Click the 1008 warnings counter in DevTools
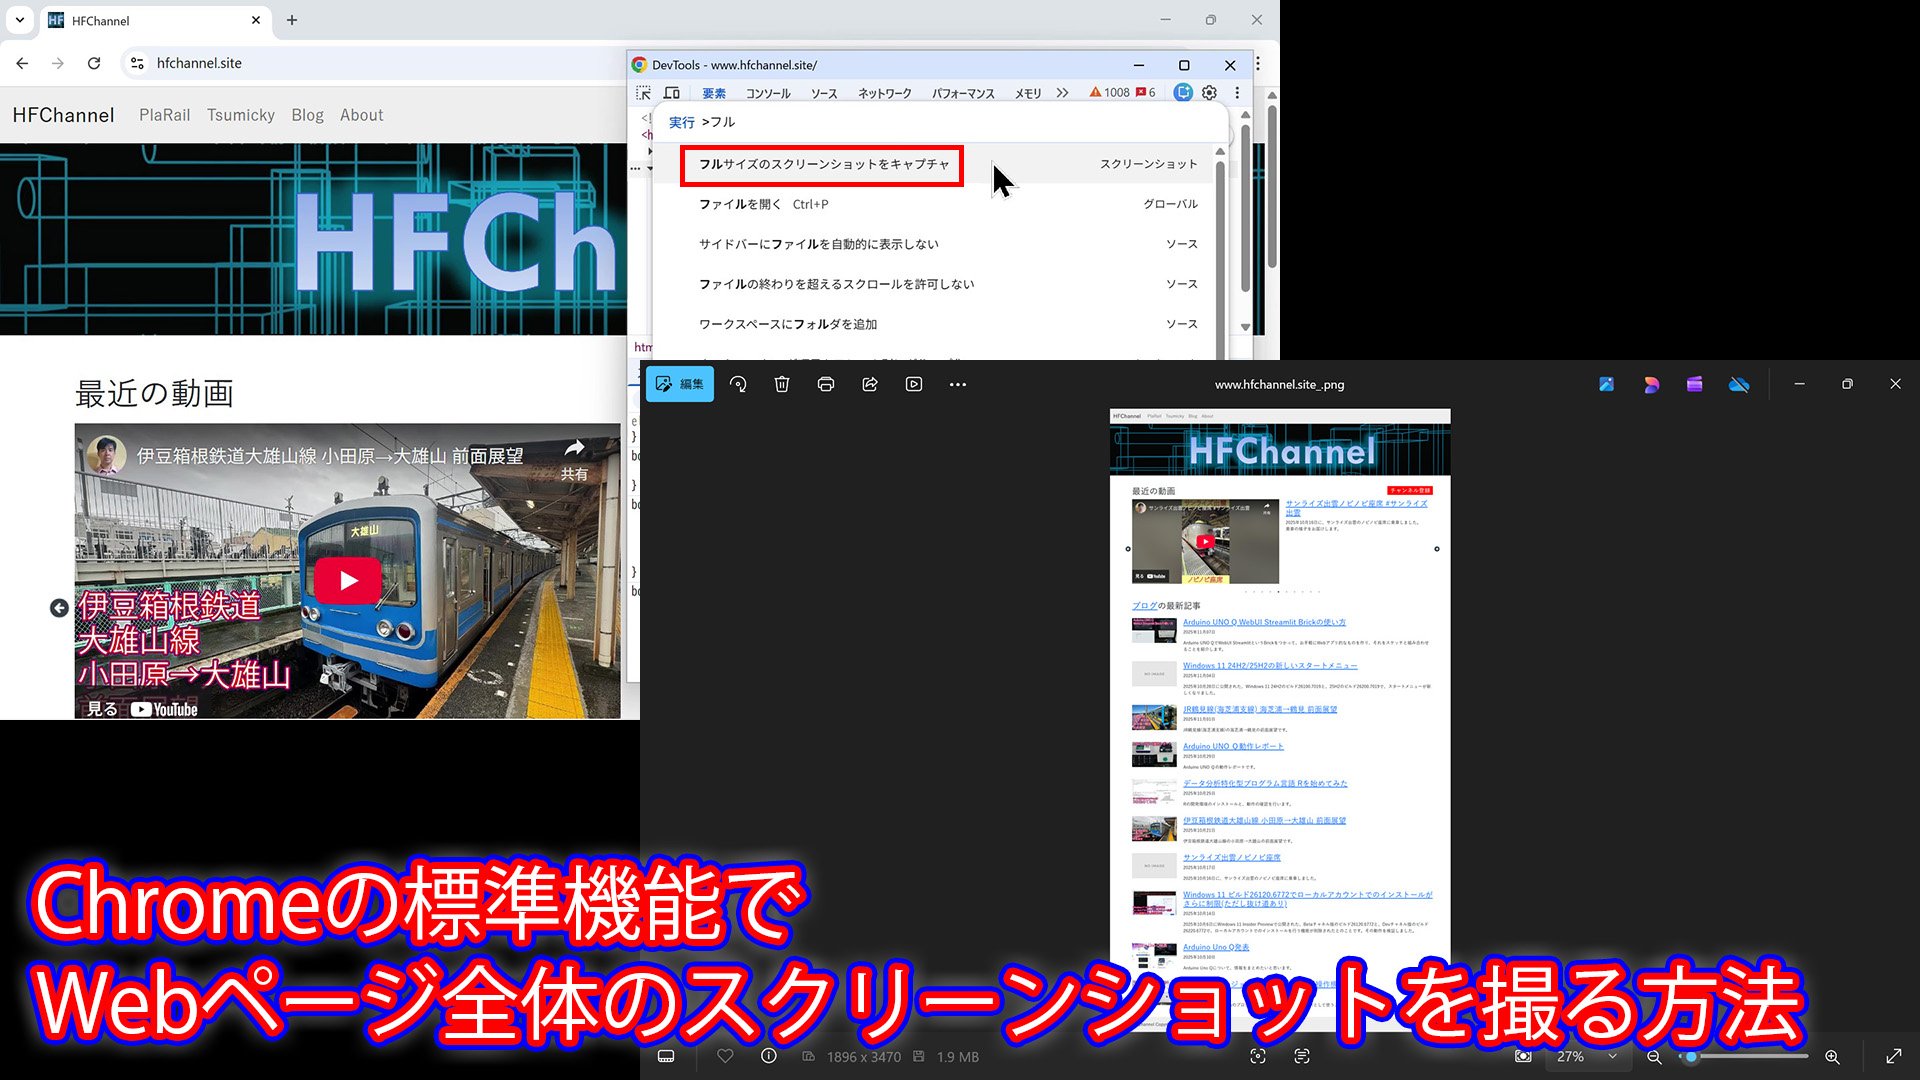The image size is (1920, 1080). coord(1109,93)
